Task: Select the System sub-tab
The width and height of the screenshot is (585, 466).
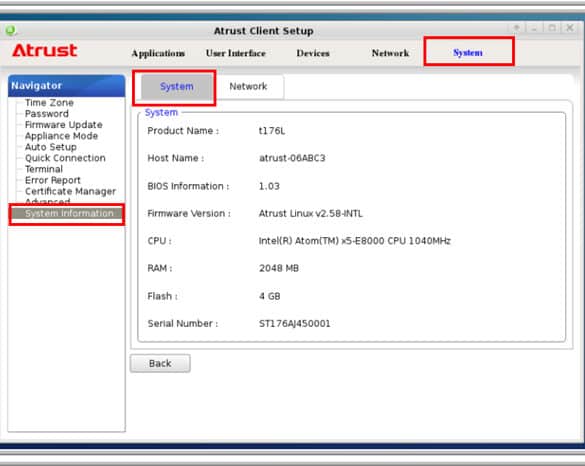Action: pyautogui.click(x=176, y=87)
